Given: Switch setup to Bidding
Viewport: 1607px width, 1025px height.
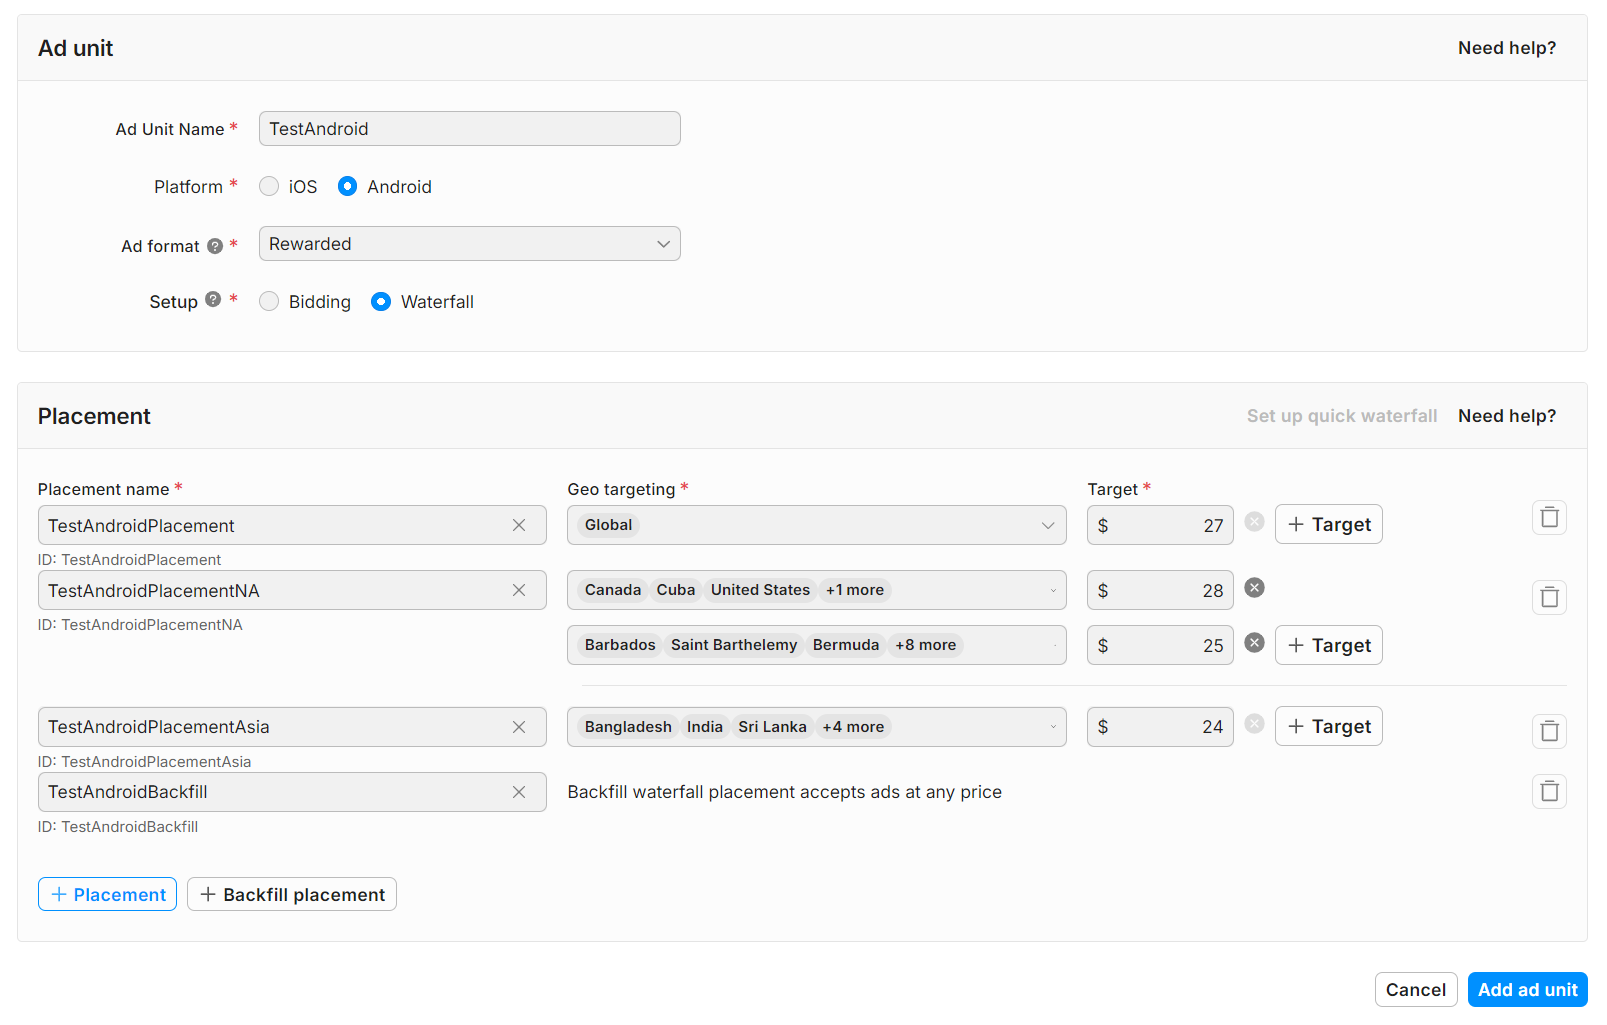Looking at the screenshot, I should [269, 302].
